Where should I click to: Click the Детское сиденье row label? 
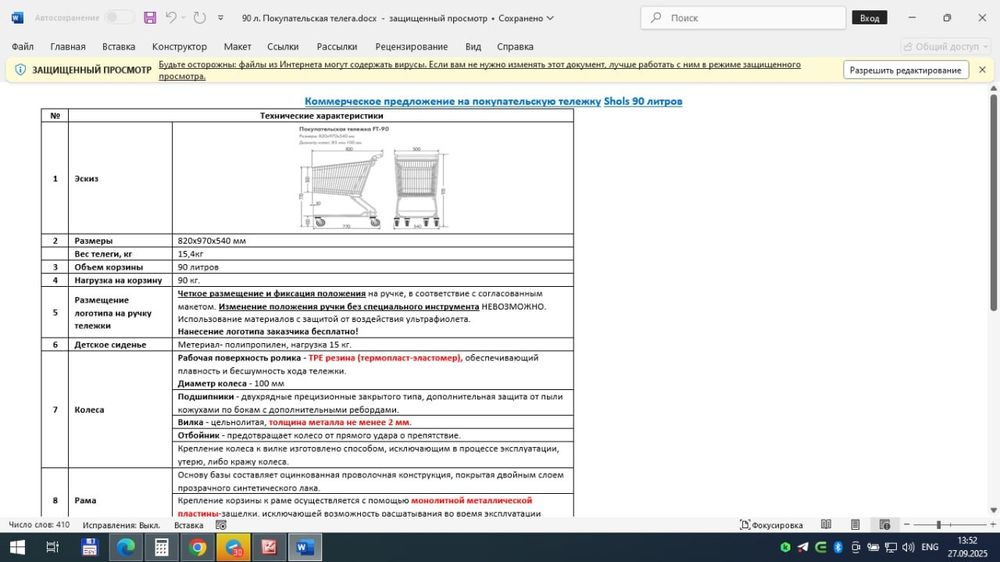pos(110,344)
